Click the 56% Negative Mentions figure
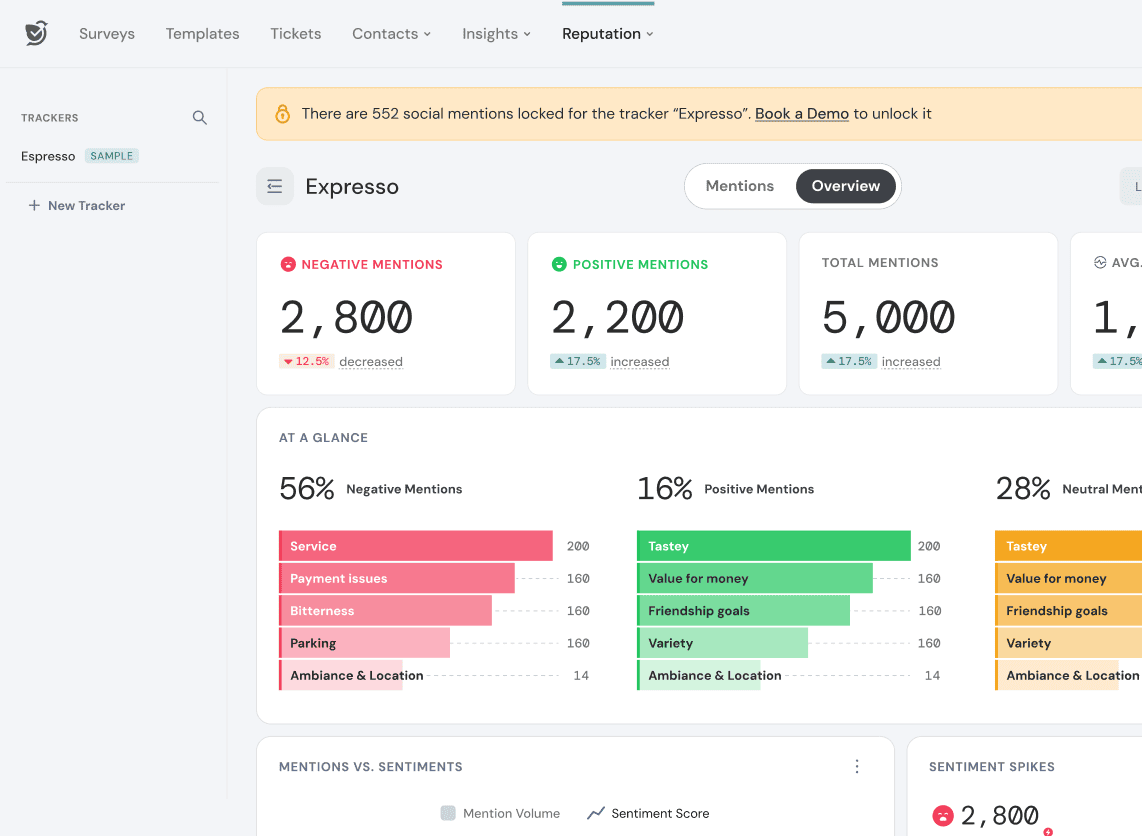Screen dimensions: 1142x836 tap(307, 488)
